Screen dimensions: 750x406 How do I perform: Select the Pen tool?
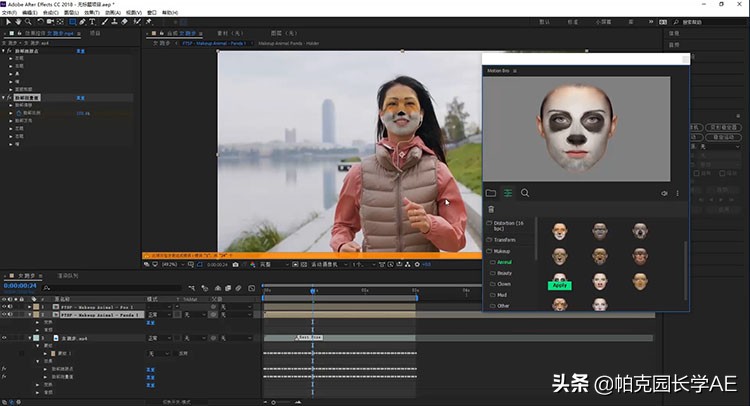click(83, 22)
